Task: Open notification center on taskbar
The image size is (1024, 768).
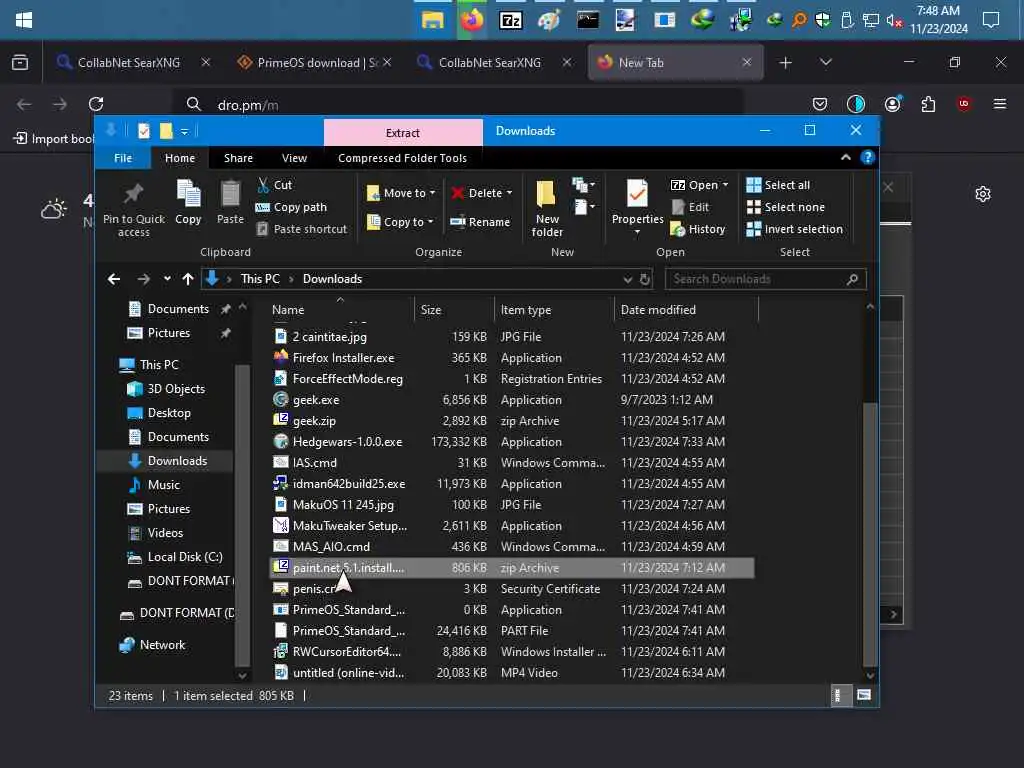Action: click(x=991, y=20)
